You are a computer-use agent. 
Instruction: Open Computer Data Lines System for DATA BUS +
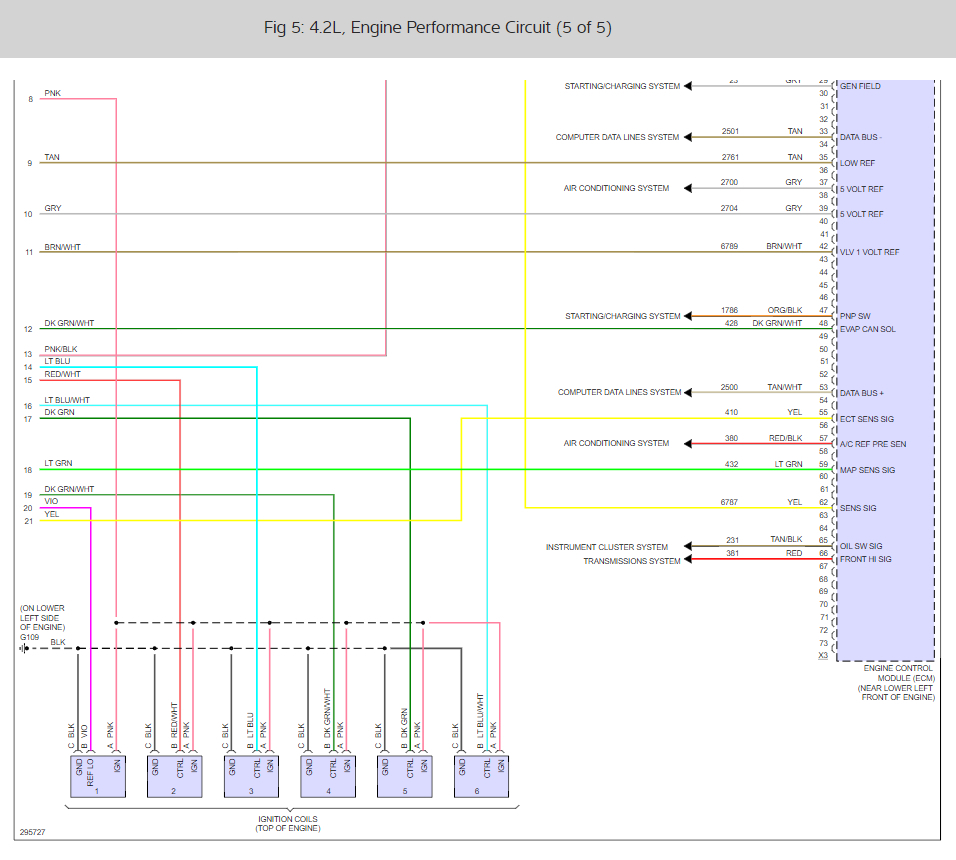619,392
